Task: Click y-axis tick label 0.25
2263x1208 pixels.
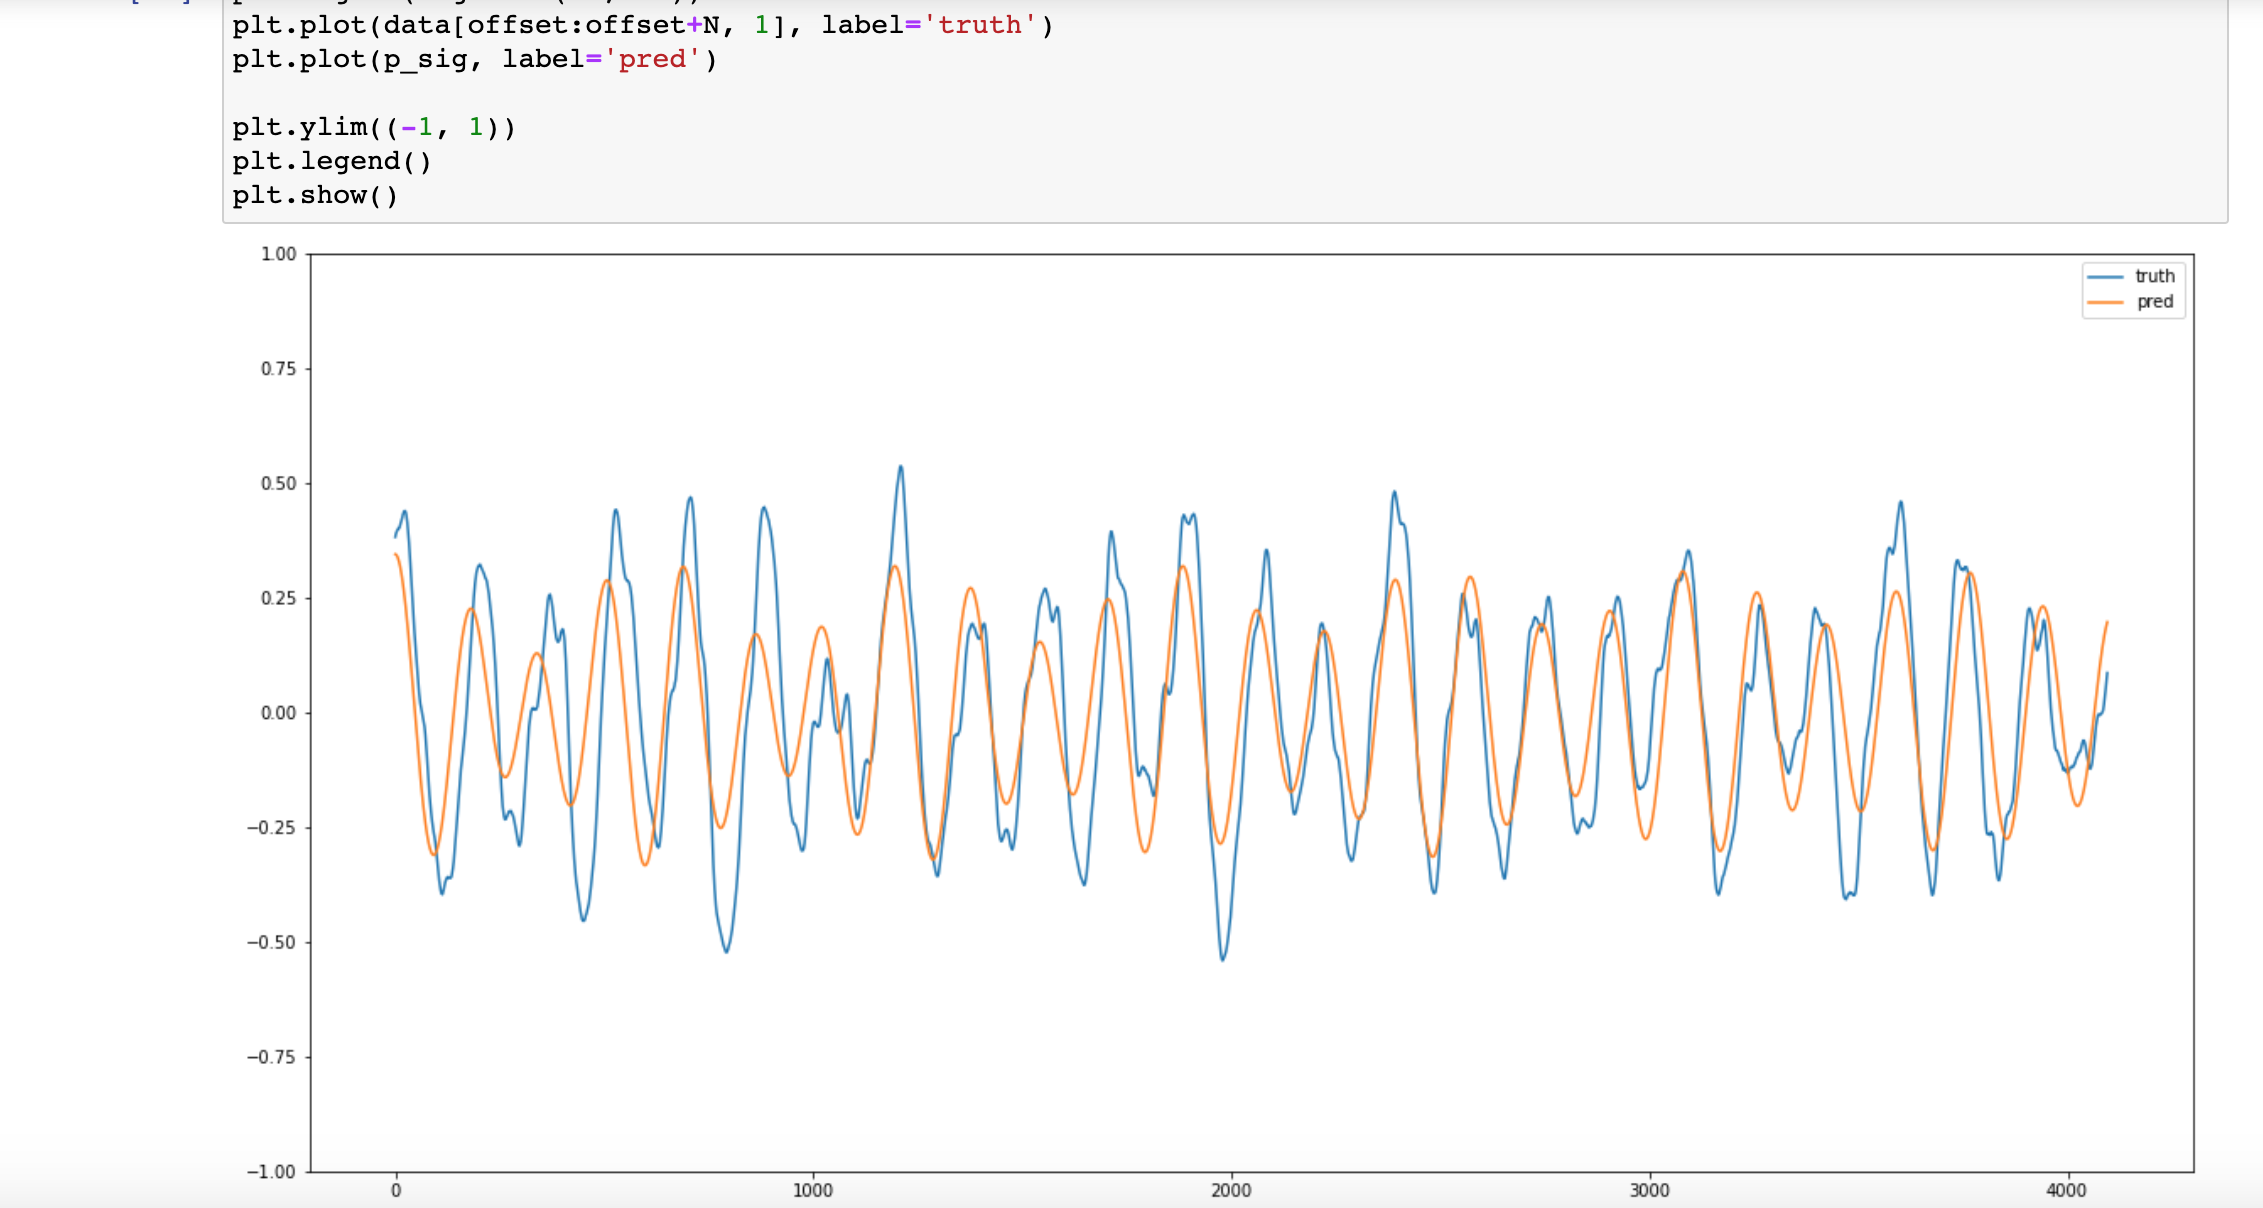Action: (279, 598)
